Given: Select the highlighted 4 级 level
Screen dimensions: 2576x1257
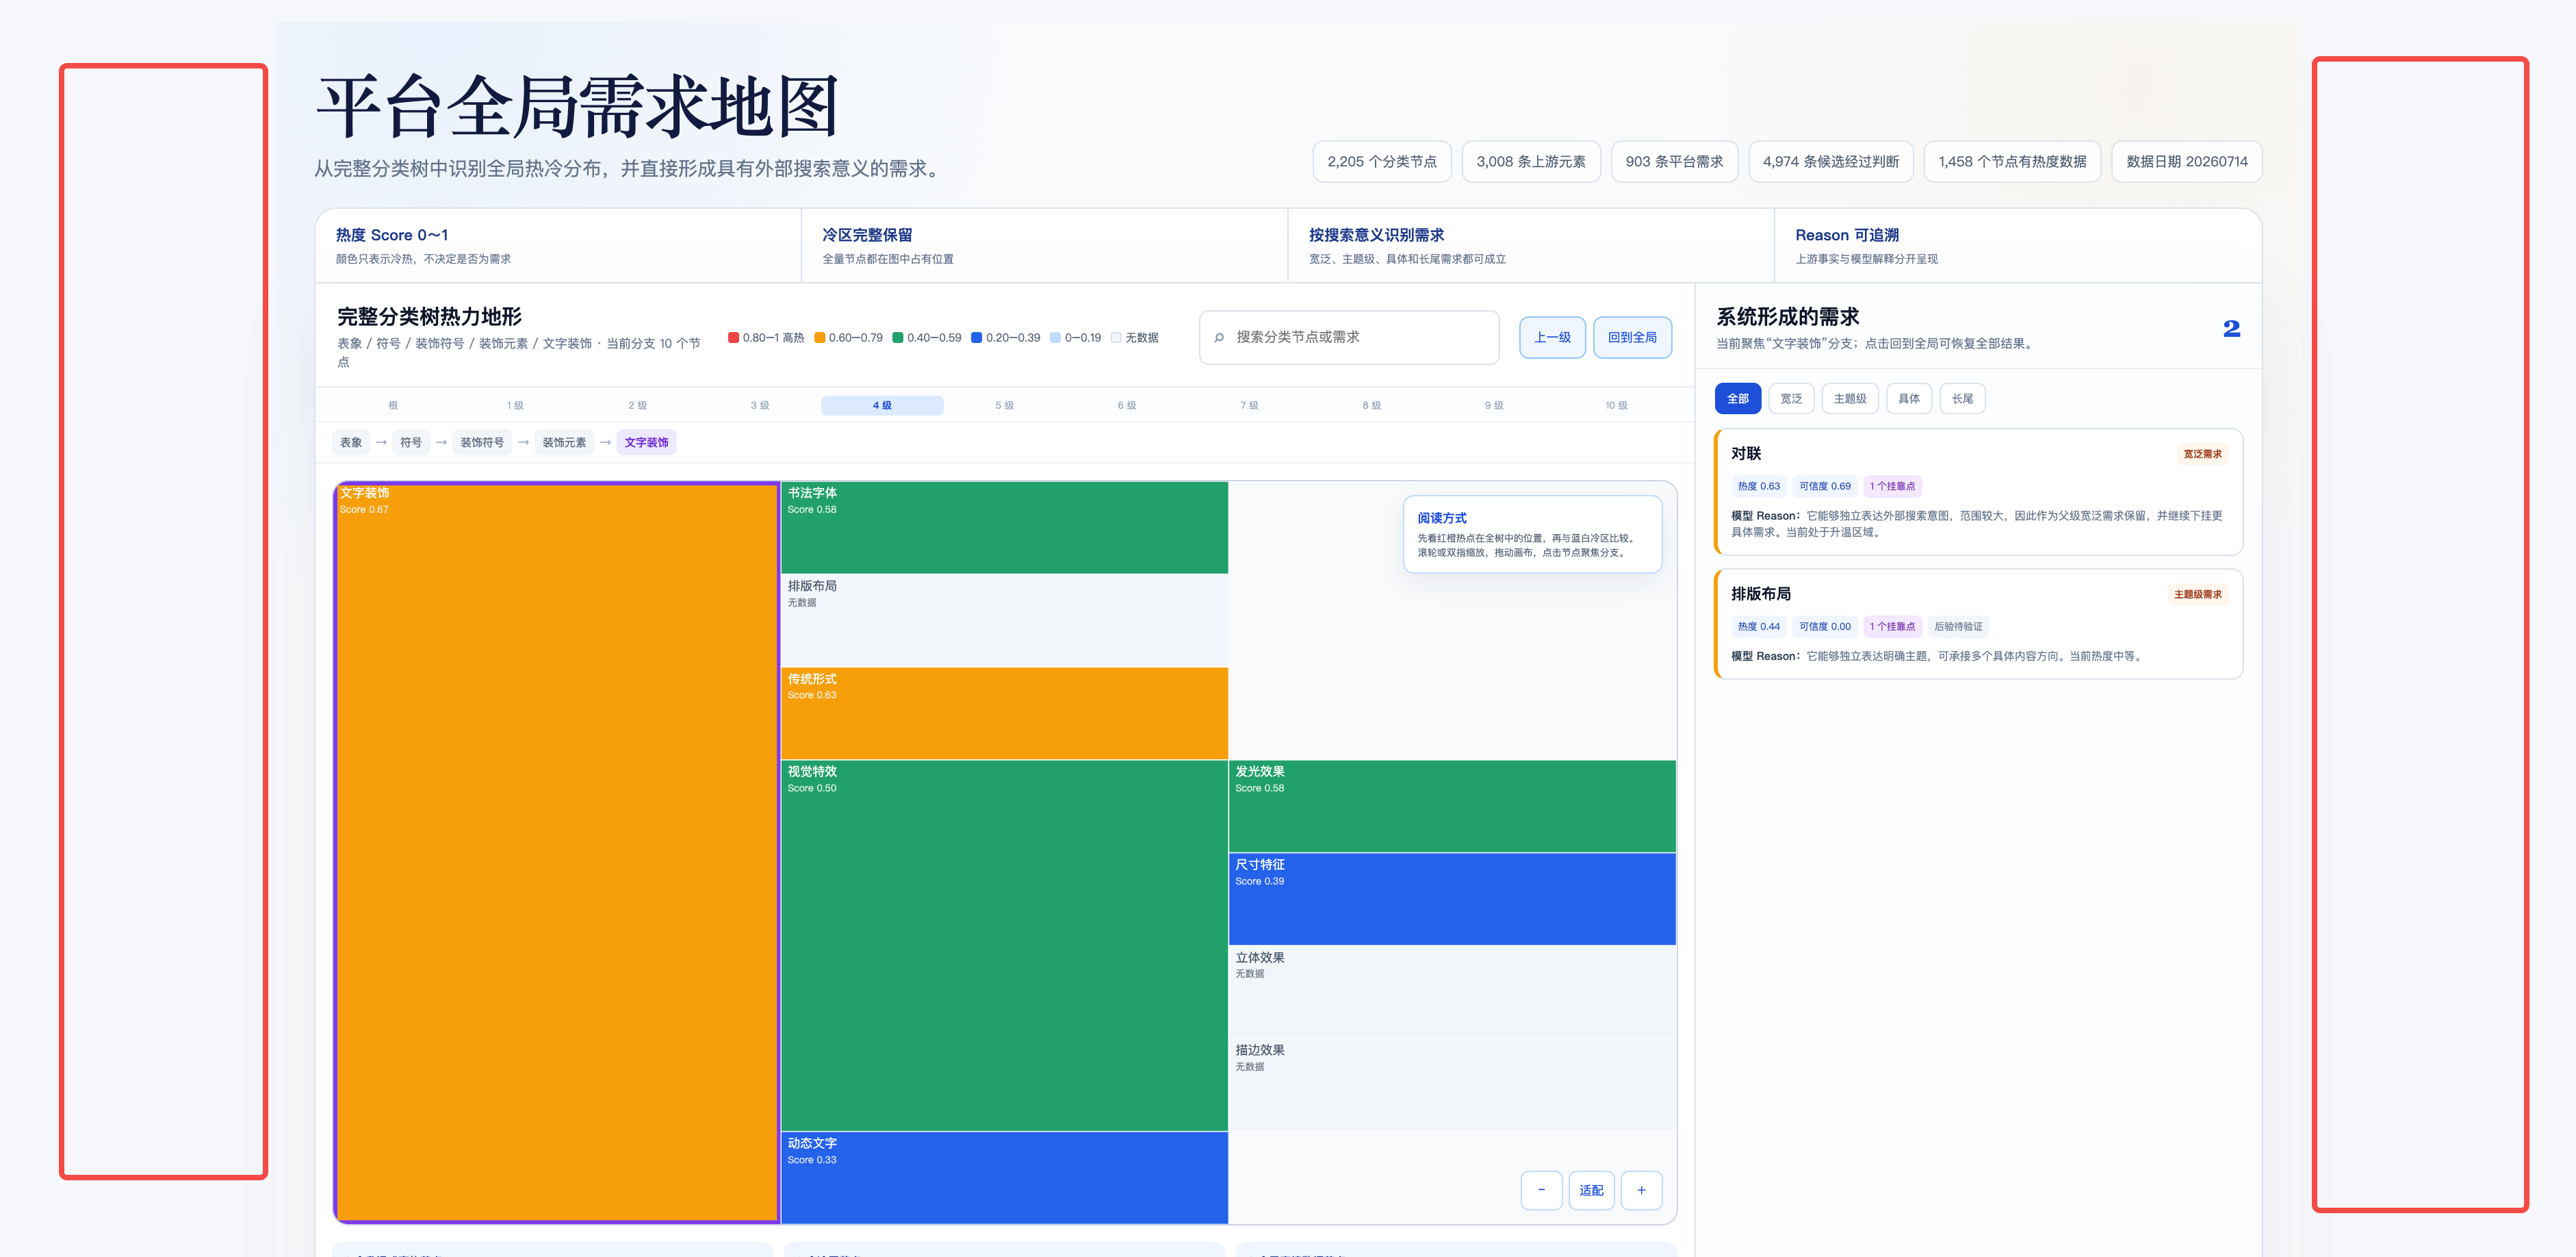Looking at the screenshot, I should click(882, 405).
